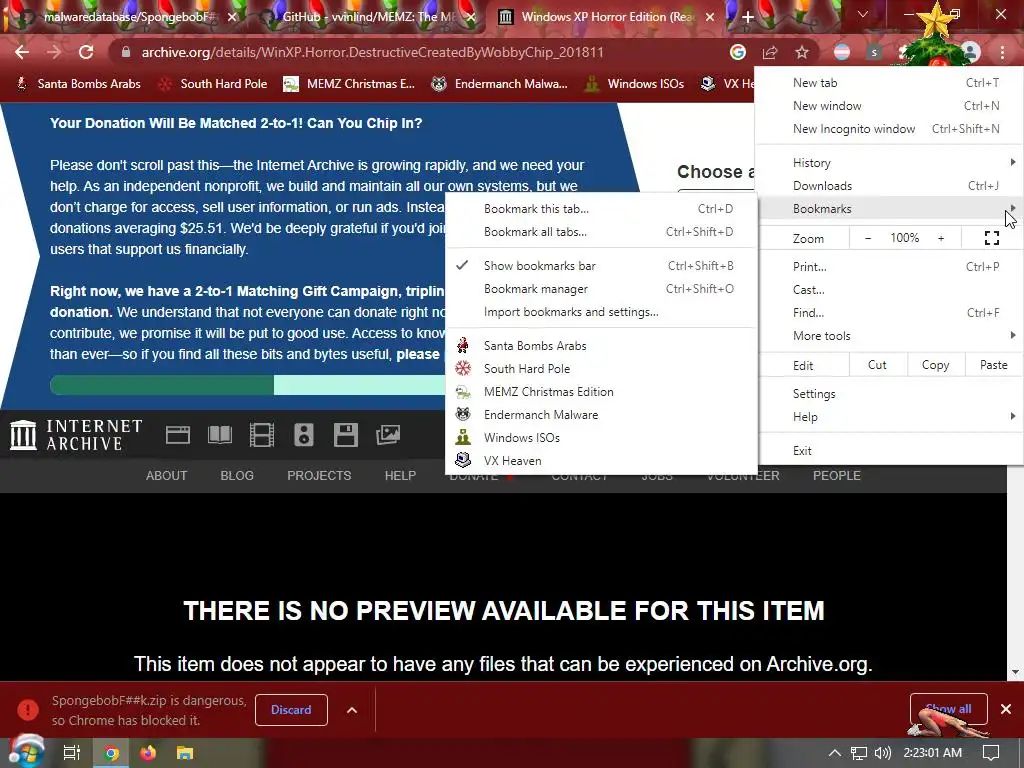Open Firefox from the taskbar

(x=148, y=753)
